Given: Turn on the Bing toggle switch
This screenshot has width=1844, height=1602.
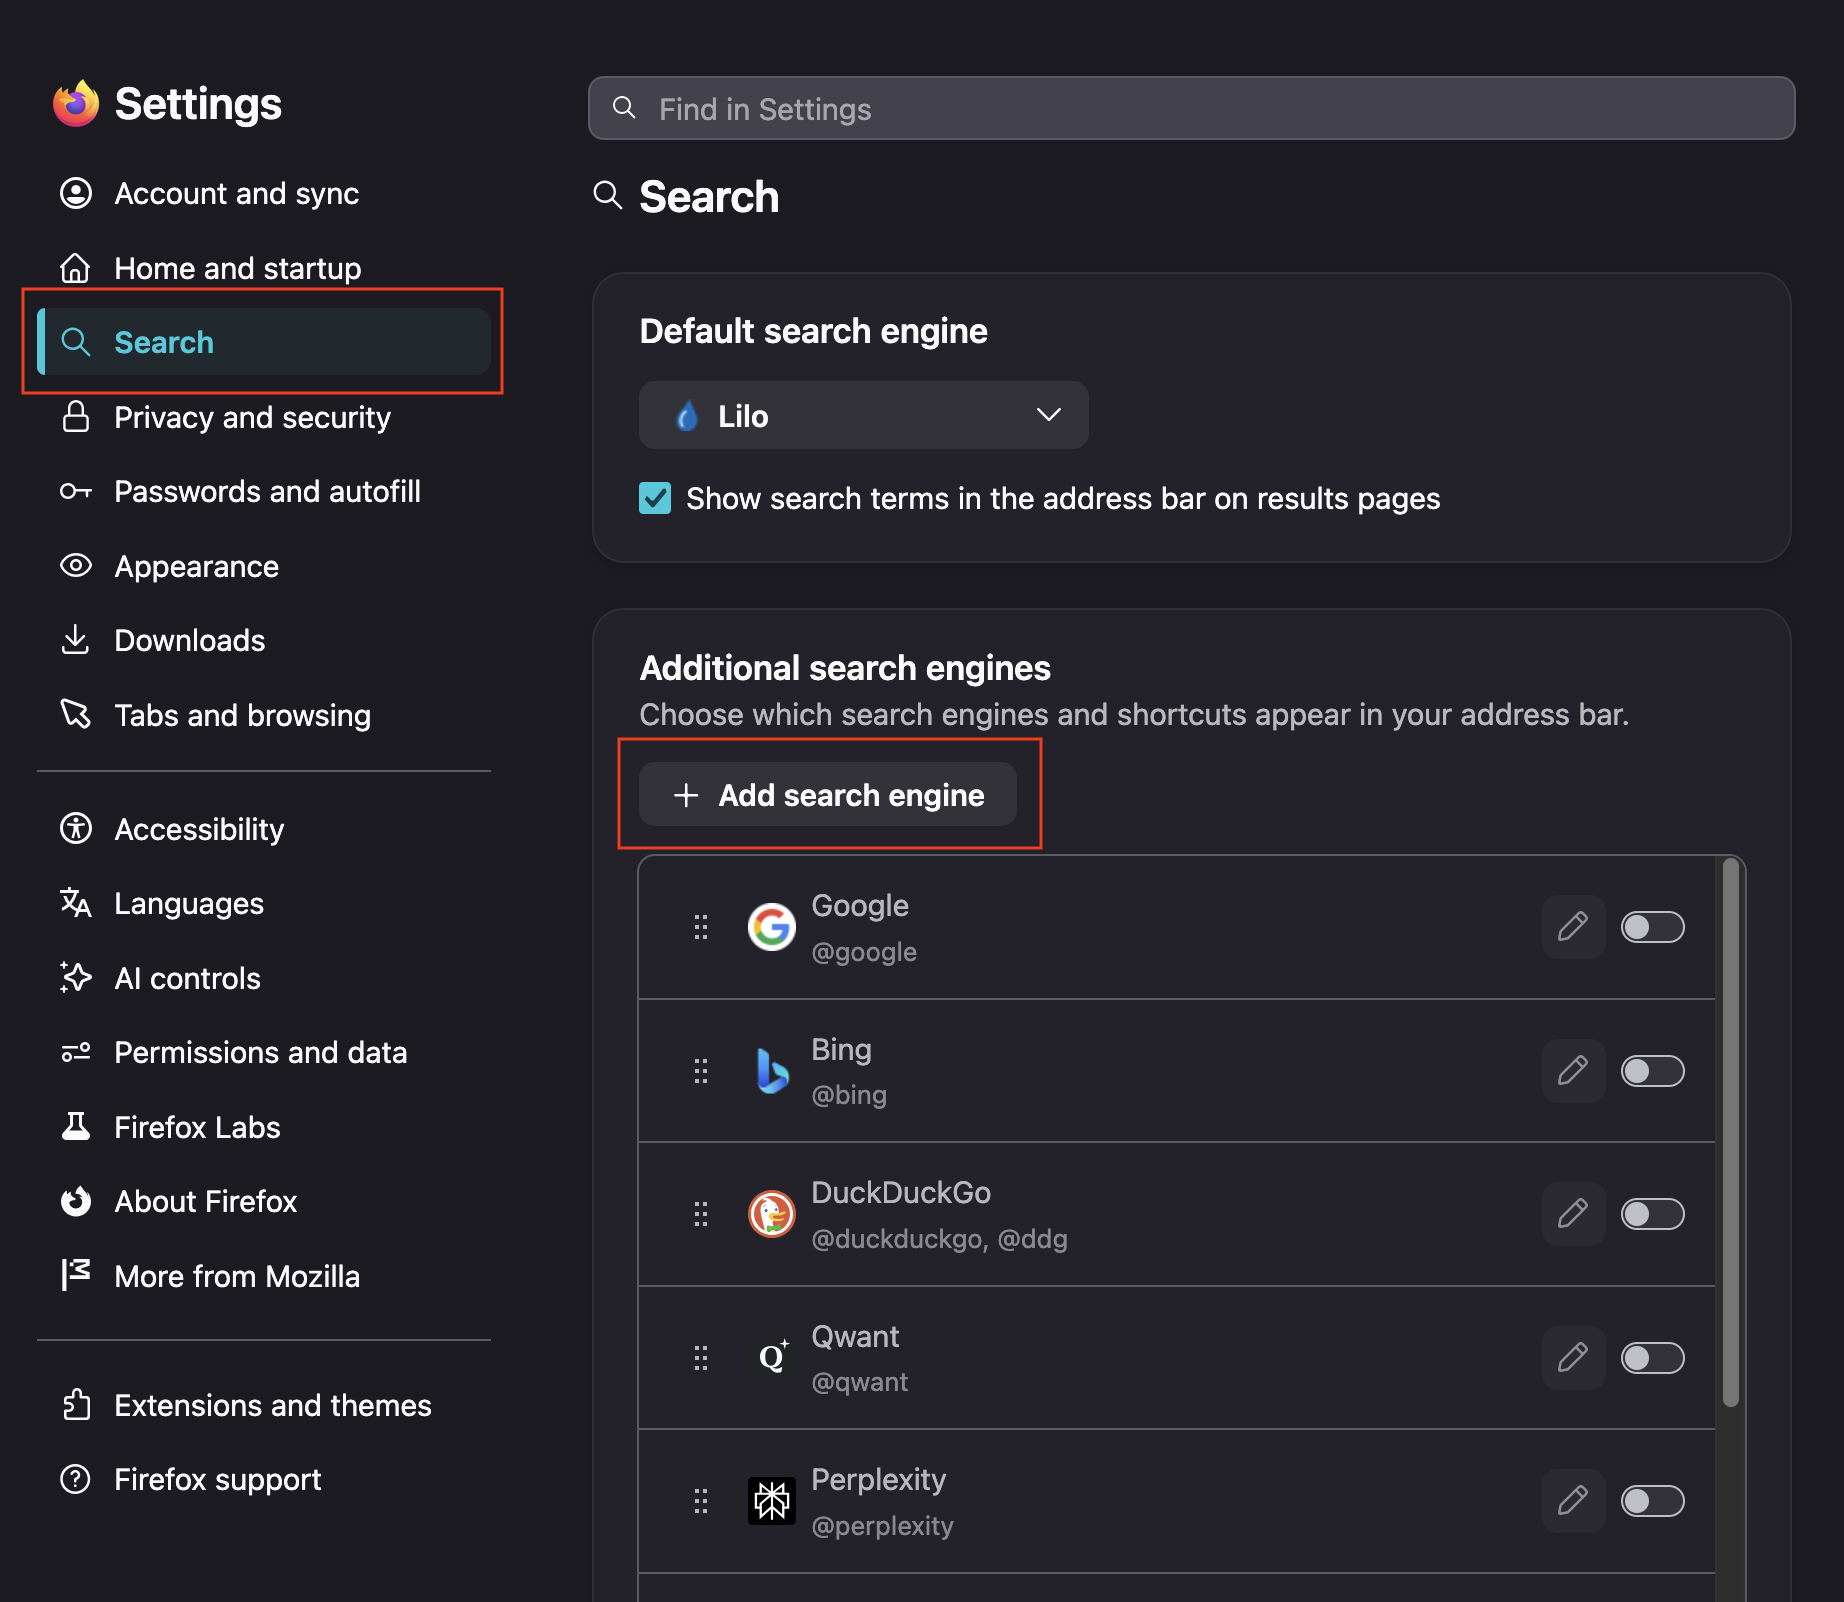Looking at the screenshot, I should 1652,1071.
